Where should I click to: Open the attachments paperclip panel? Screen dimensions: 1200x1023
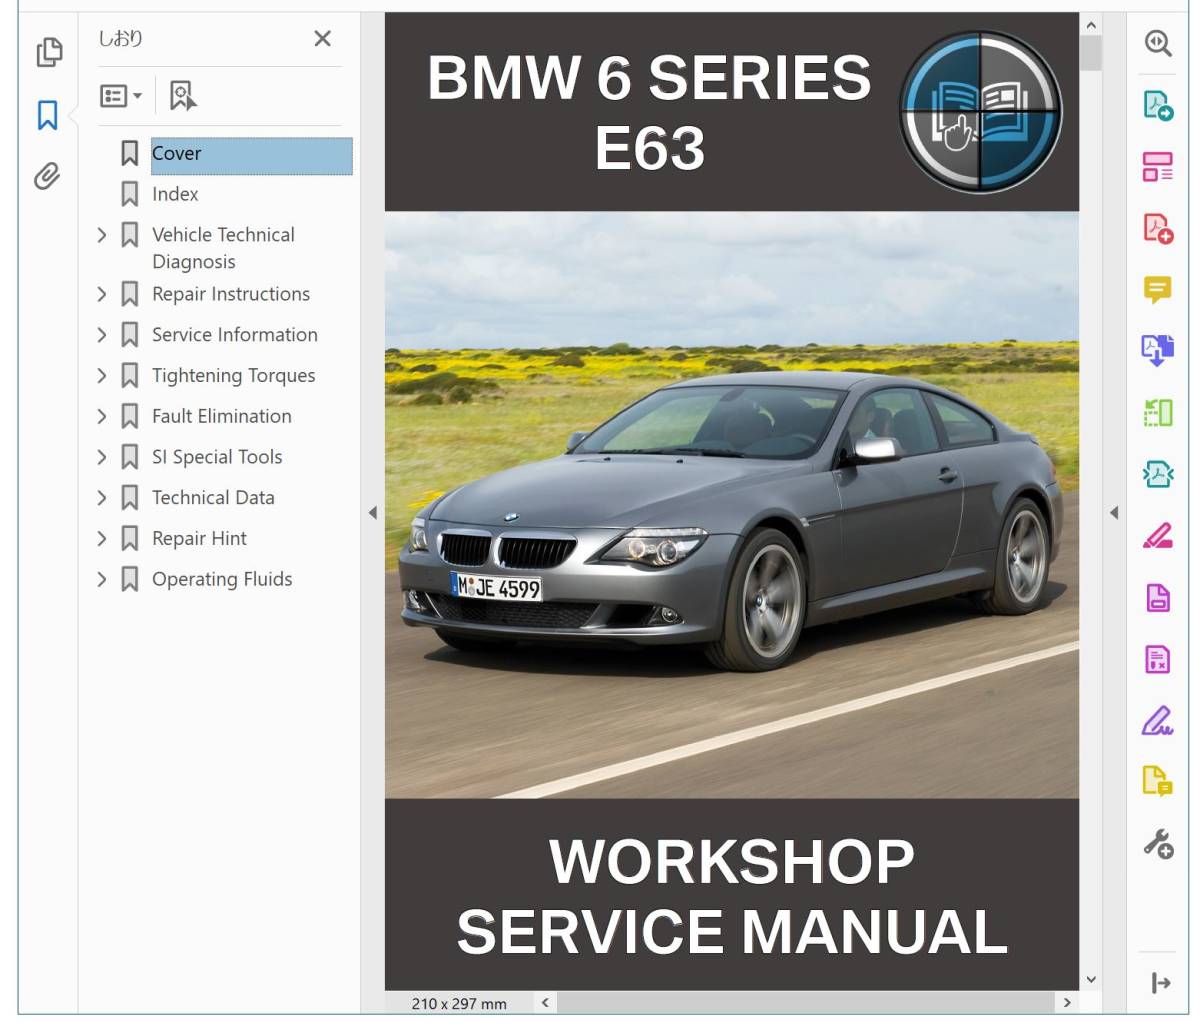coord(47,176)
